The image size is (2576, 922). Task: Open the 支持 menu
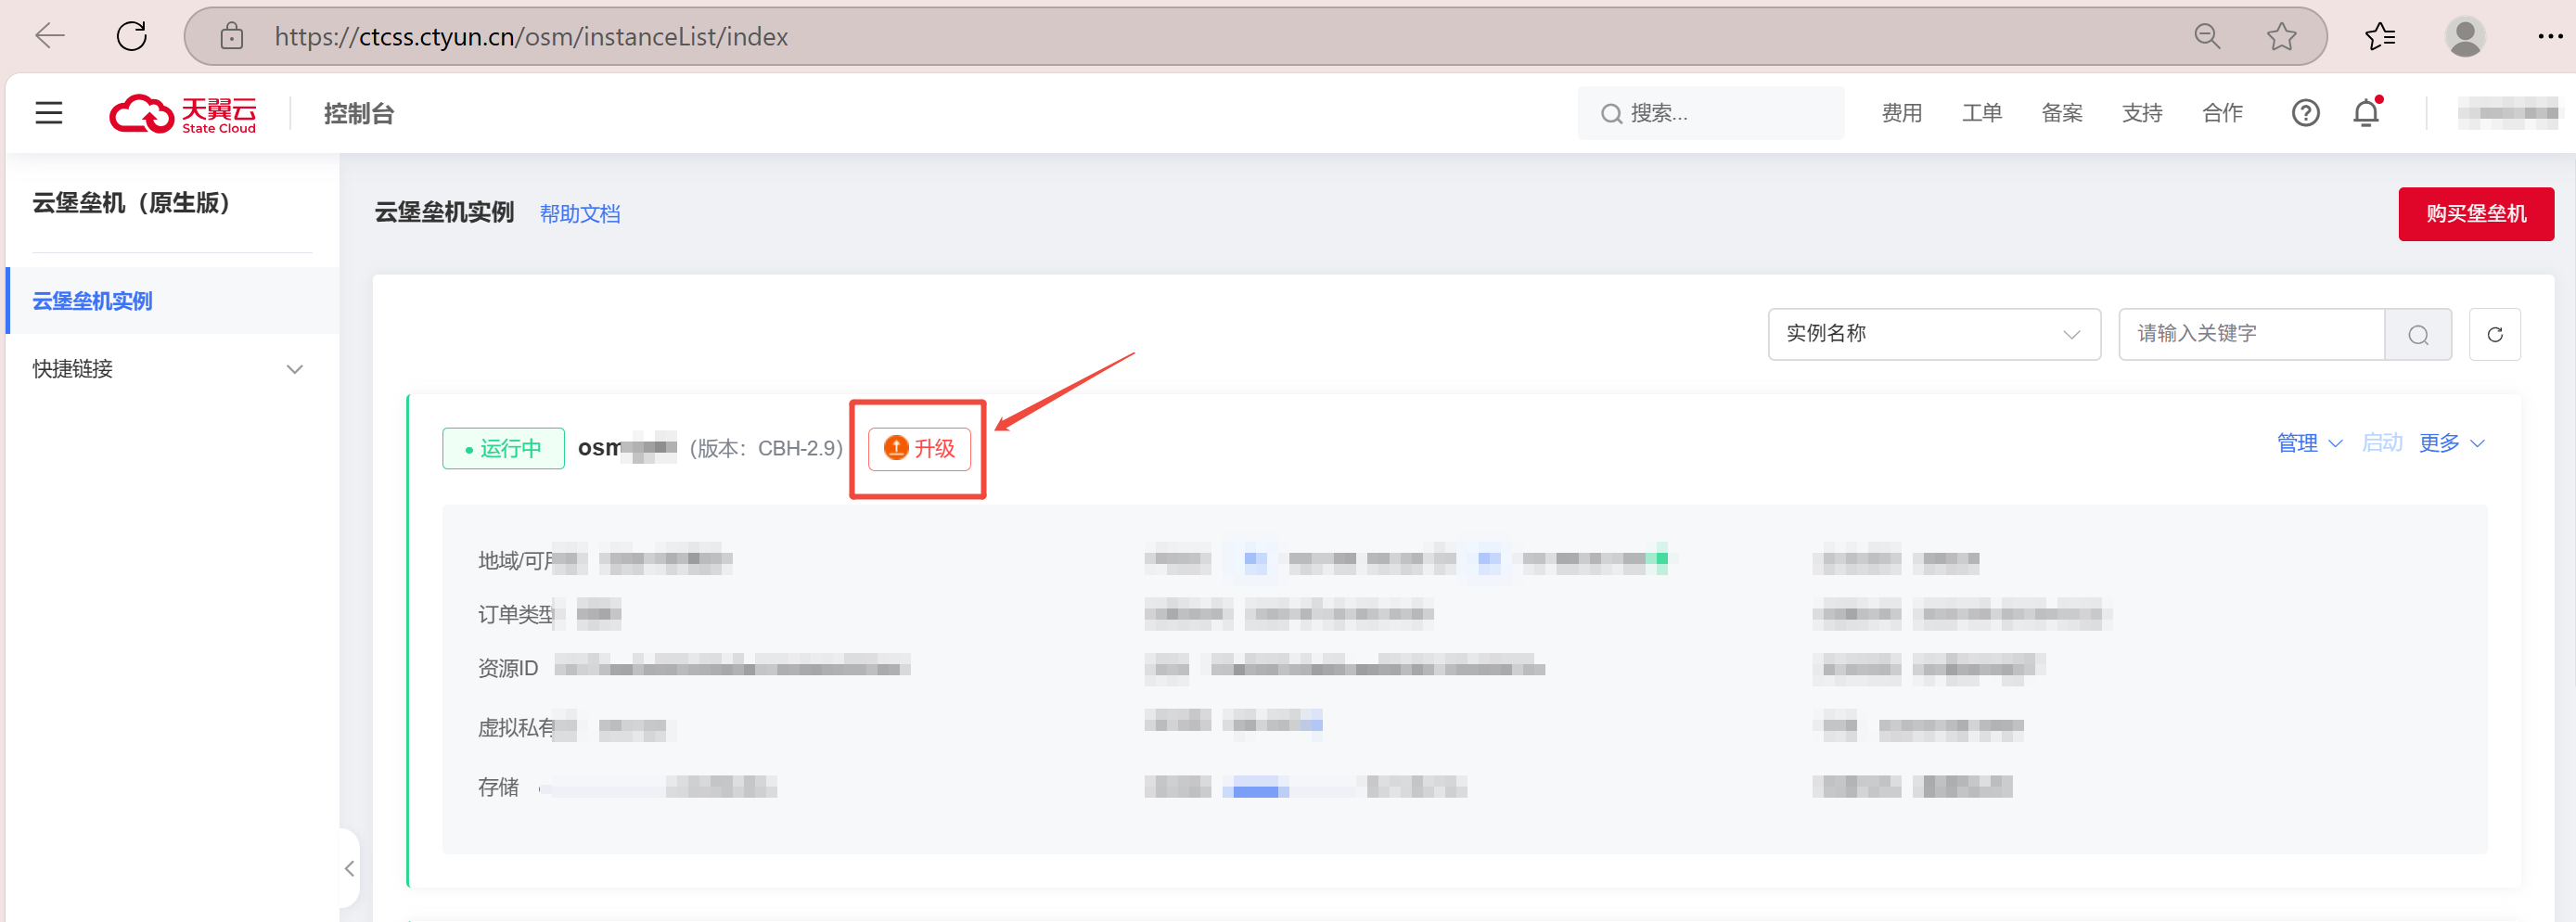click(x=2142, y=113)
